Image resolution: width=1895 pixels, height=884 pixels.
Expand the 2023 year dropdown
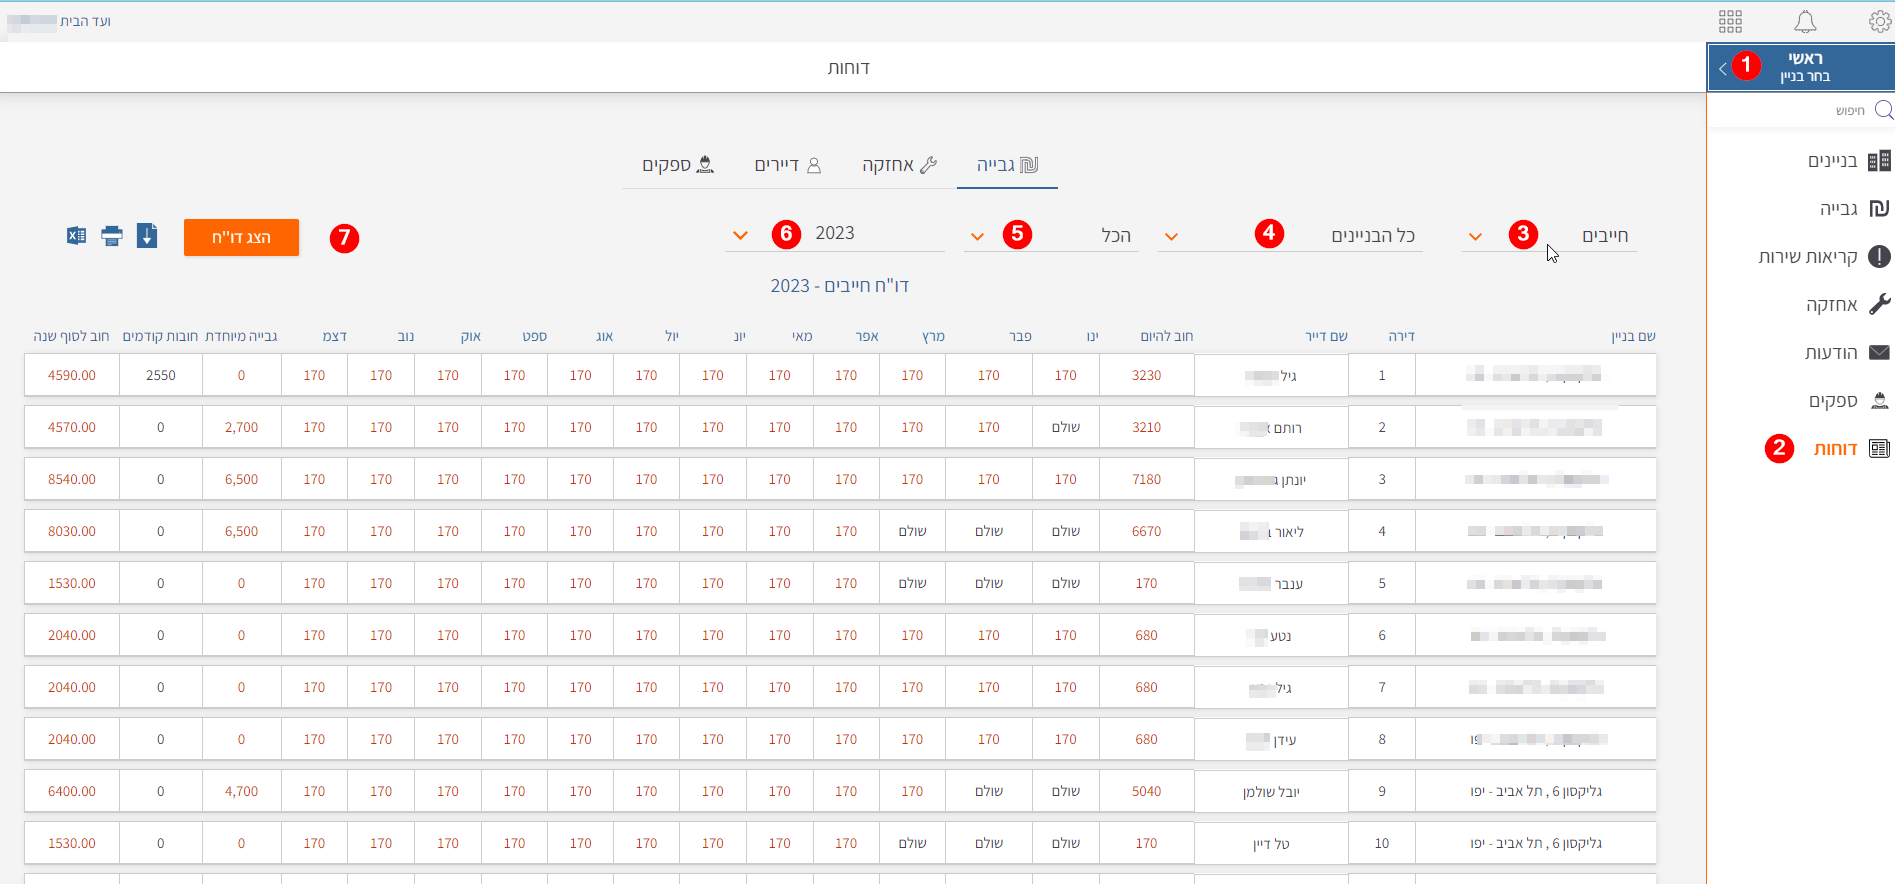(x=740, y=236)
